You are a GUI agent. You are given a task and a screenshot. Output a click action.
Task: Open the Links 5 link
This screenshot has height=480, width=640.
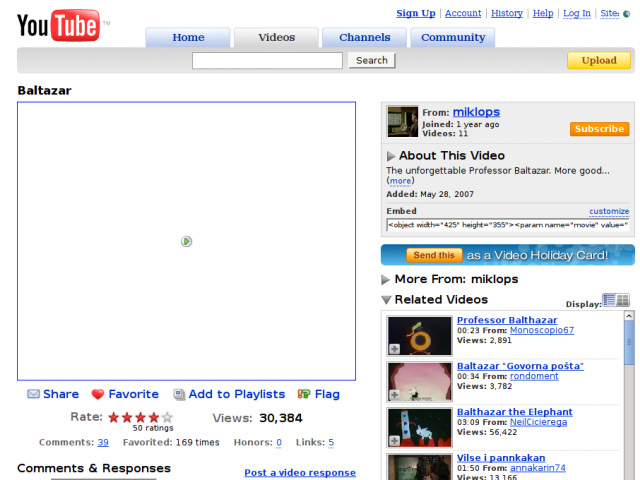331,442
